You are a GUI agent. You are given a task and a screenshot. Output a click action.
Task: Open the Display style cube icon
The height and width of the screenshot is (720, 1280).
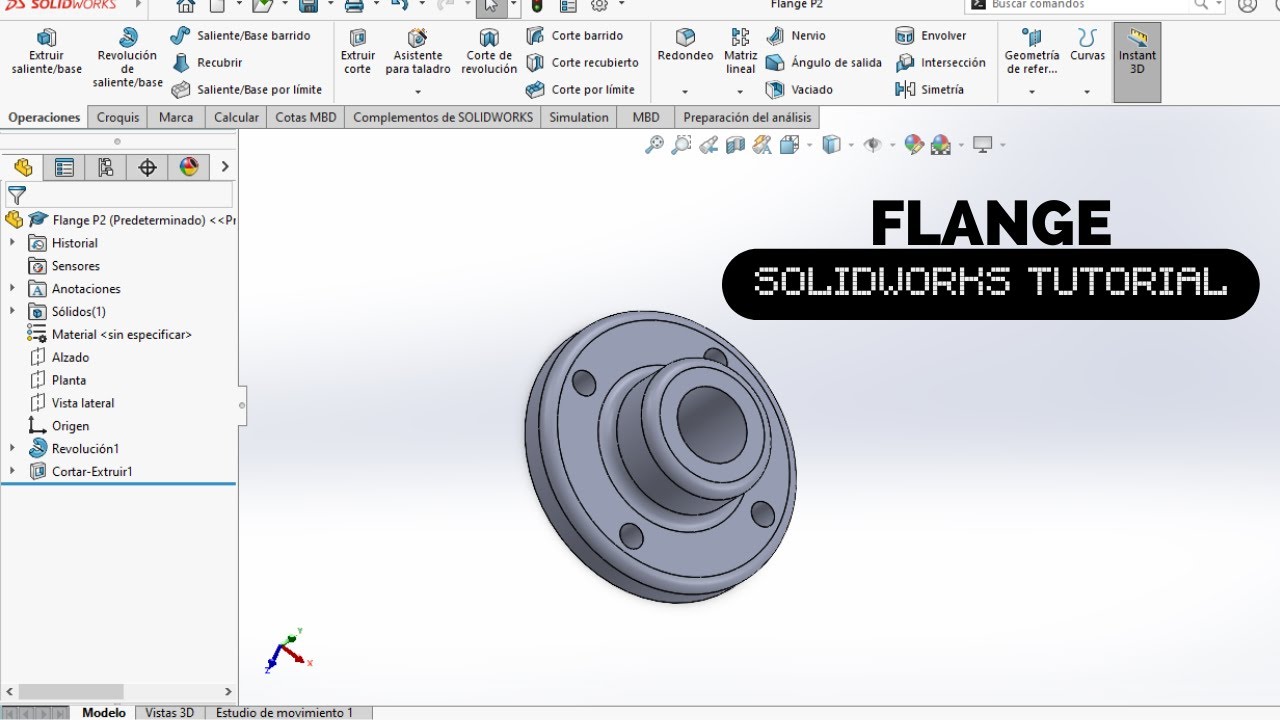(831, 145)
